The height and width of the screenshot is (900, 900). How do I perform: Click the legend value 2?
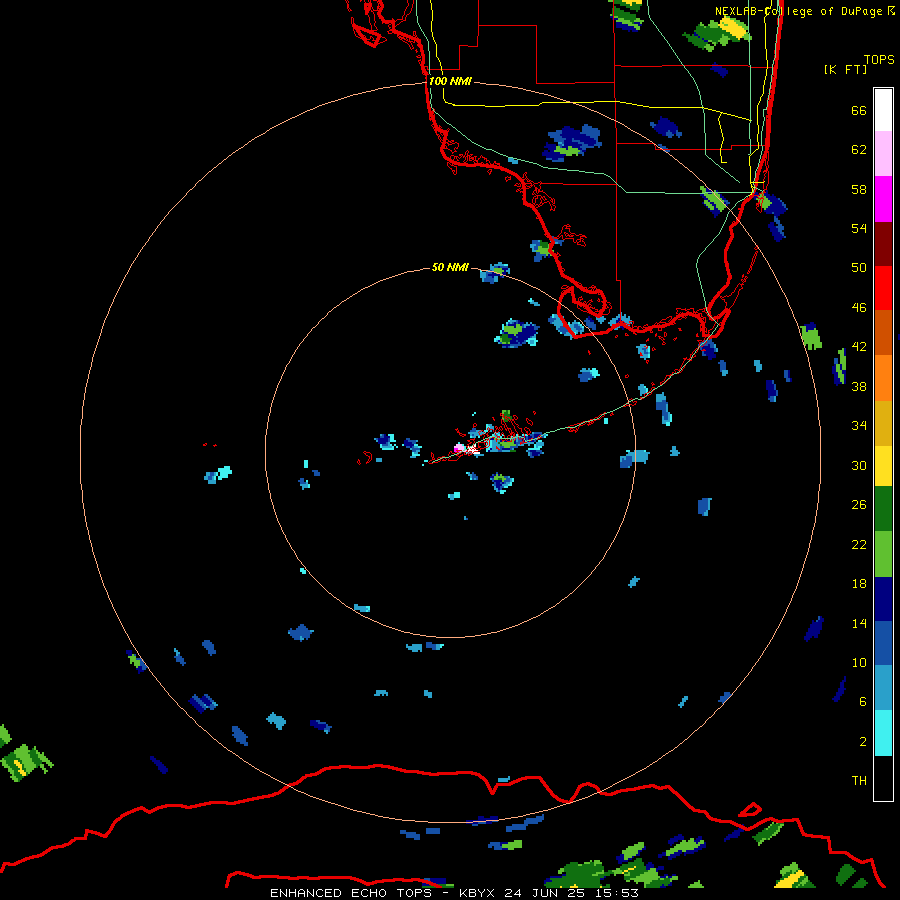[863, 742]
